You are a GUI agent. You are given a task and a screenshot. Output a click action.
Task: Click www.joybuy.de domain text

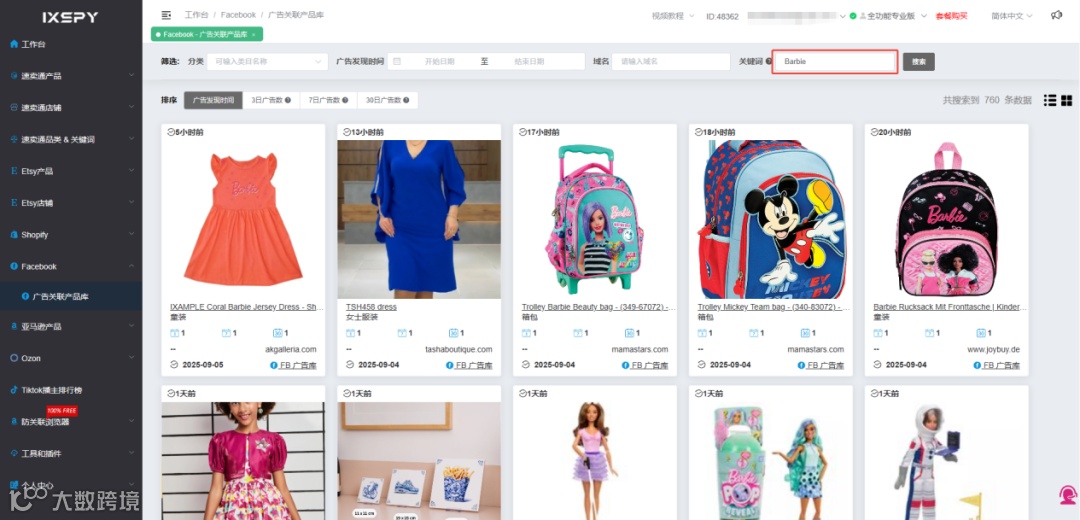pos(994,349)
